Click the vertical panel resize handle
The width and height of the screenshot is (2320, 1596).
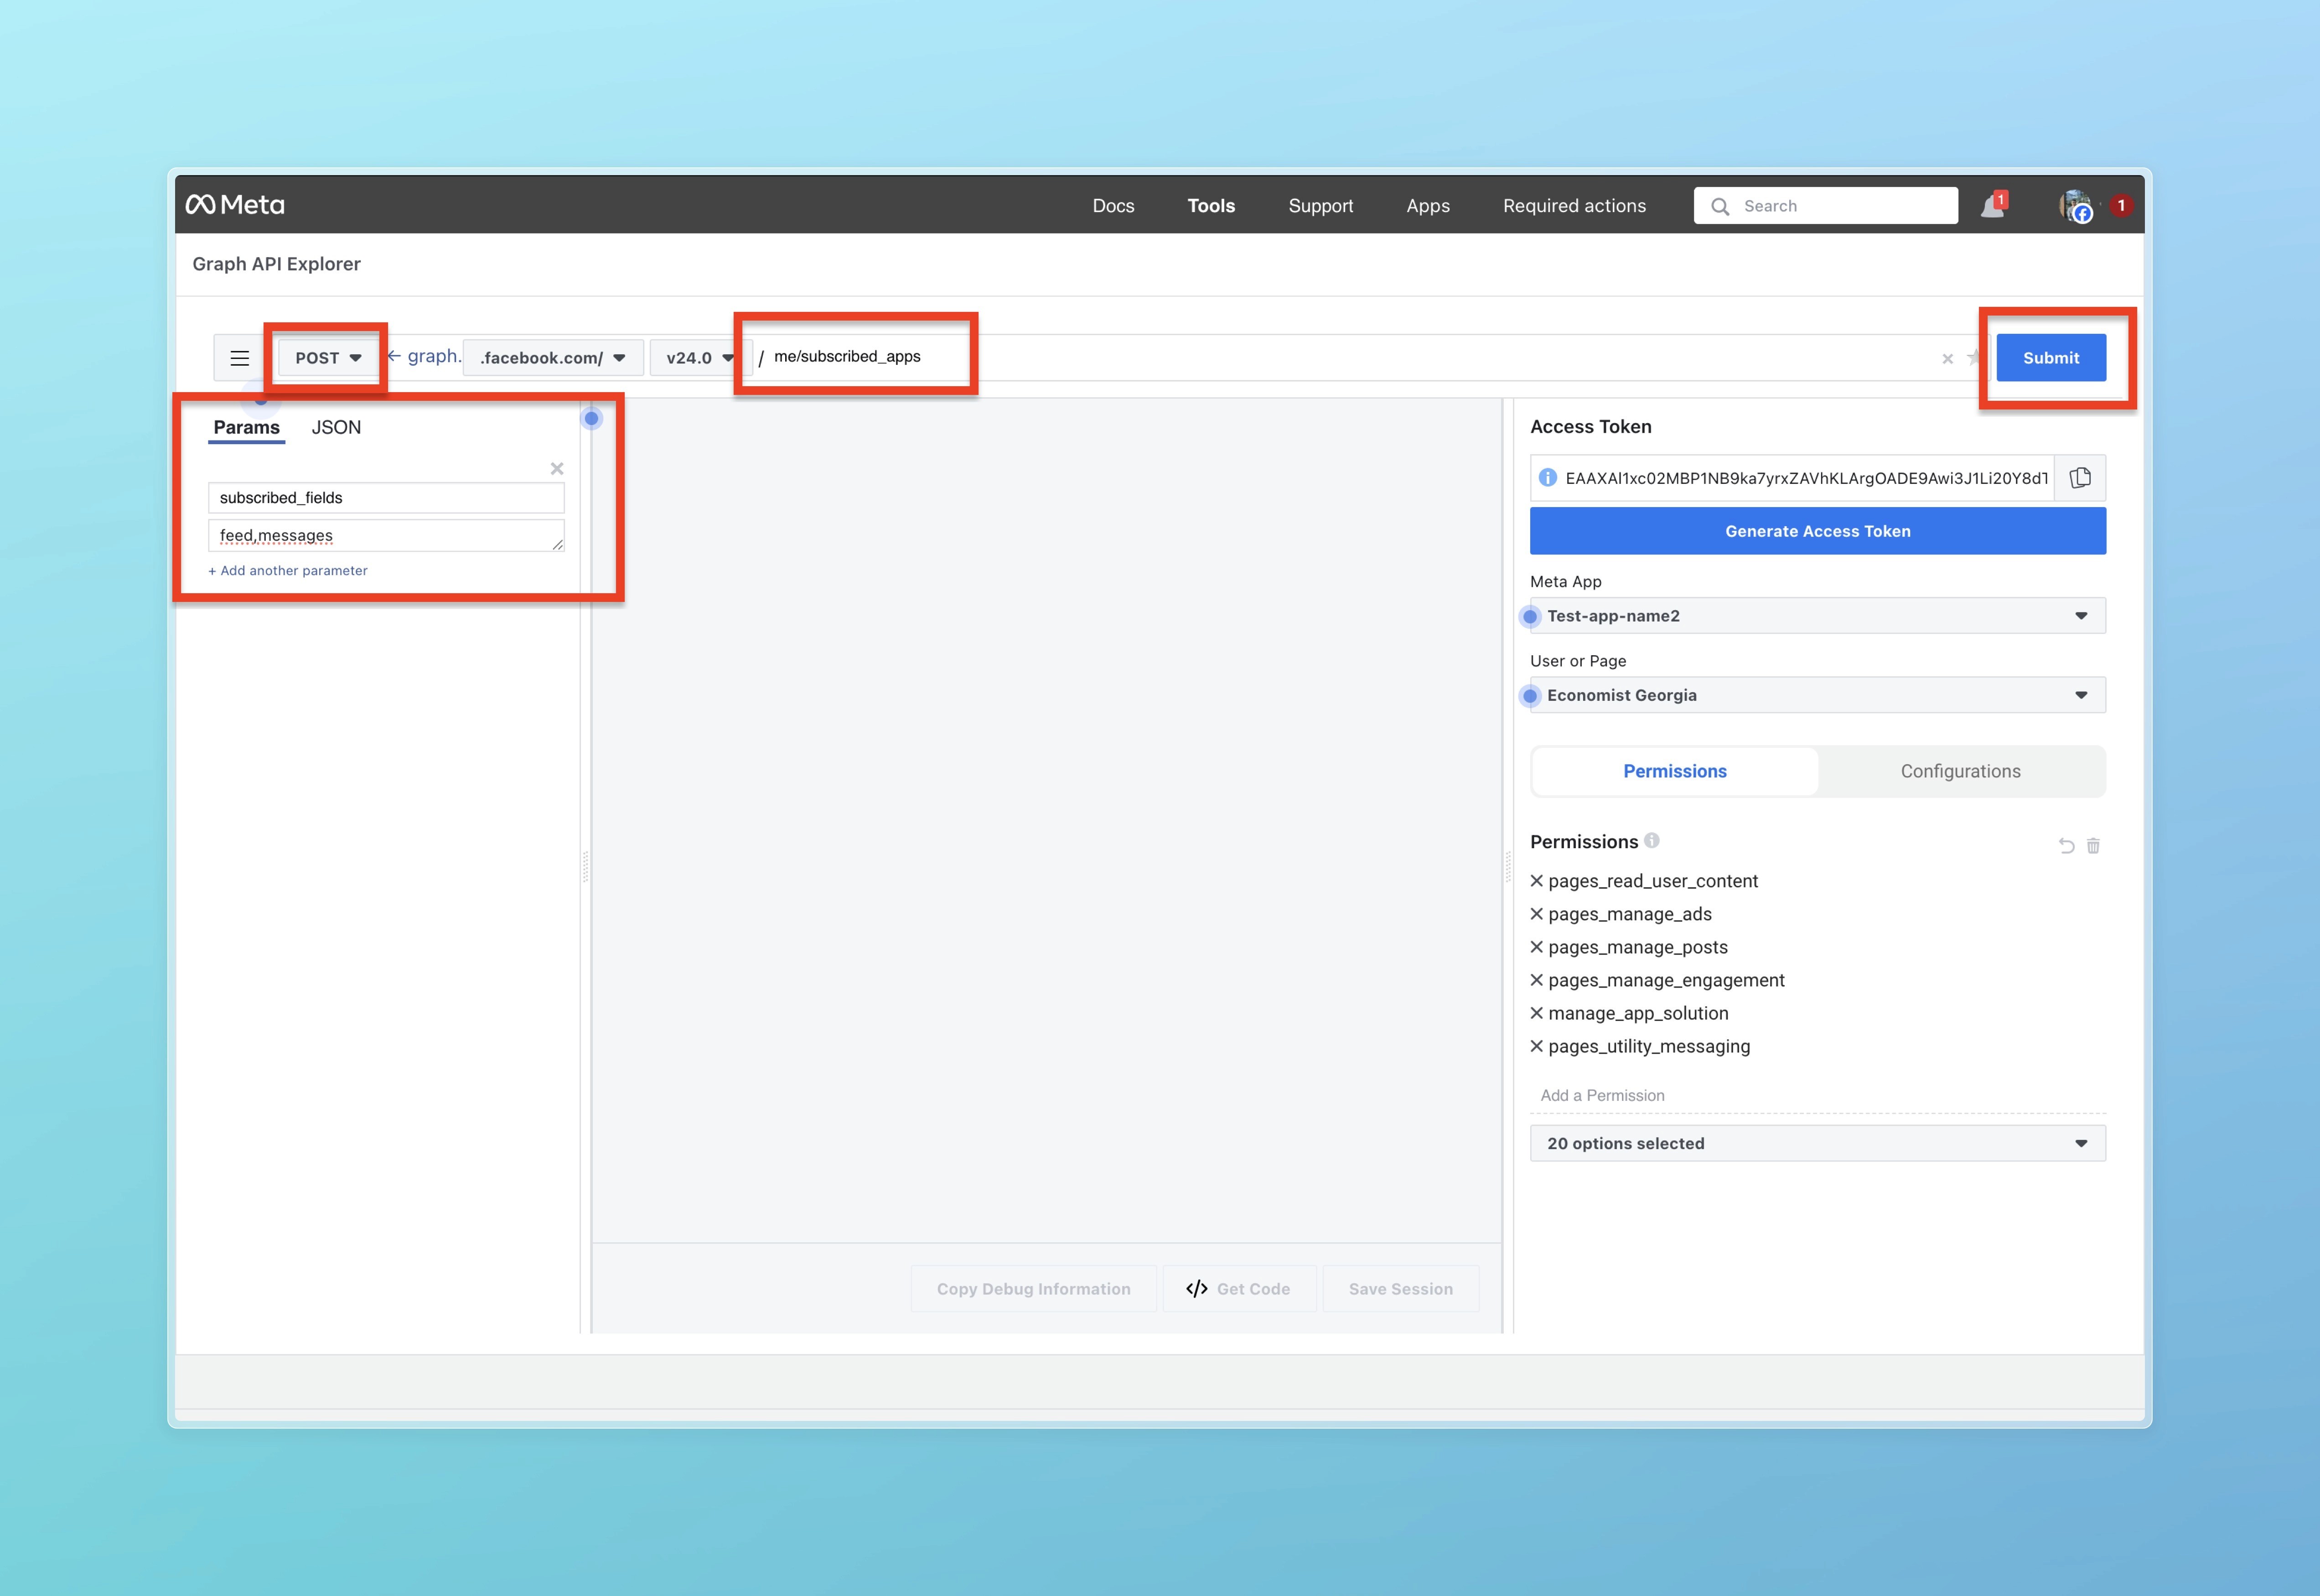585,866
